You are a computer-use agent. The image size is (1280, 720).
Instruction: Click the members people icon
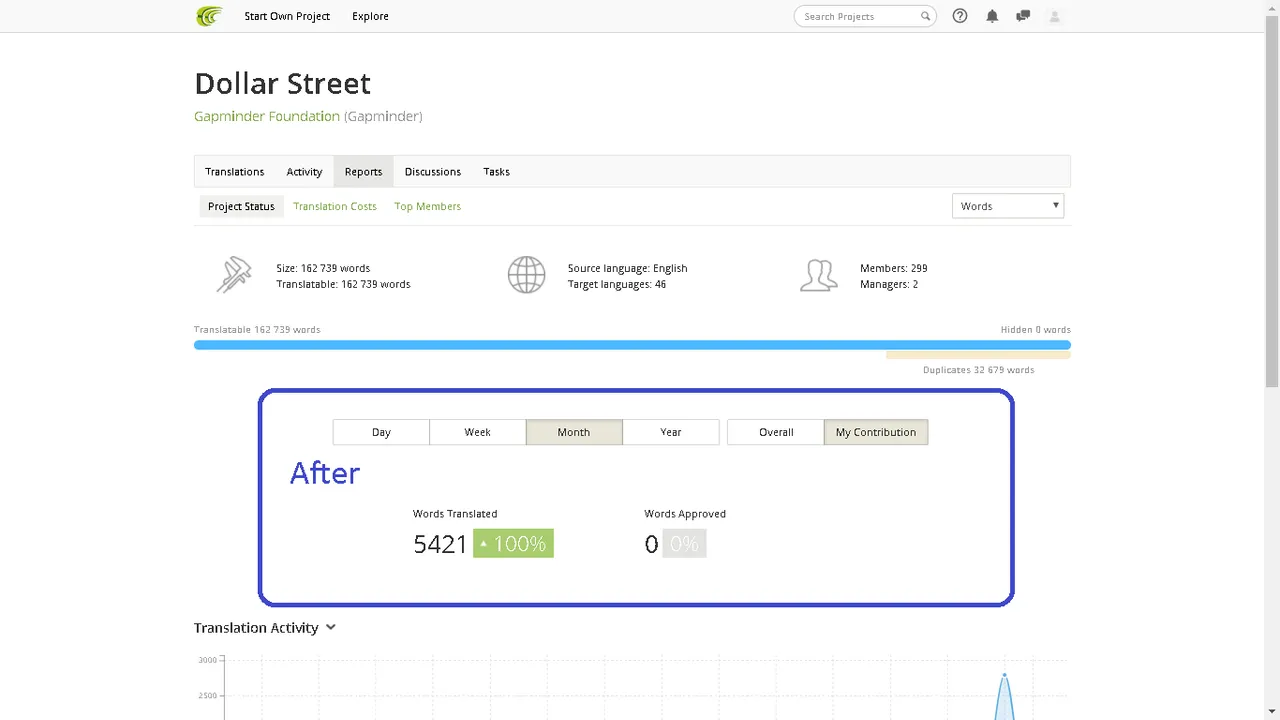[818, 275]
